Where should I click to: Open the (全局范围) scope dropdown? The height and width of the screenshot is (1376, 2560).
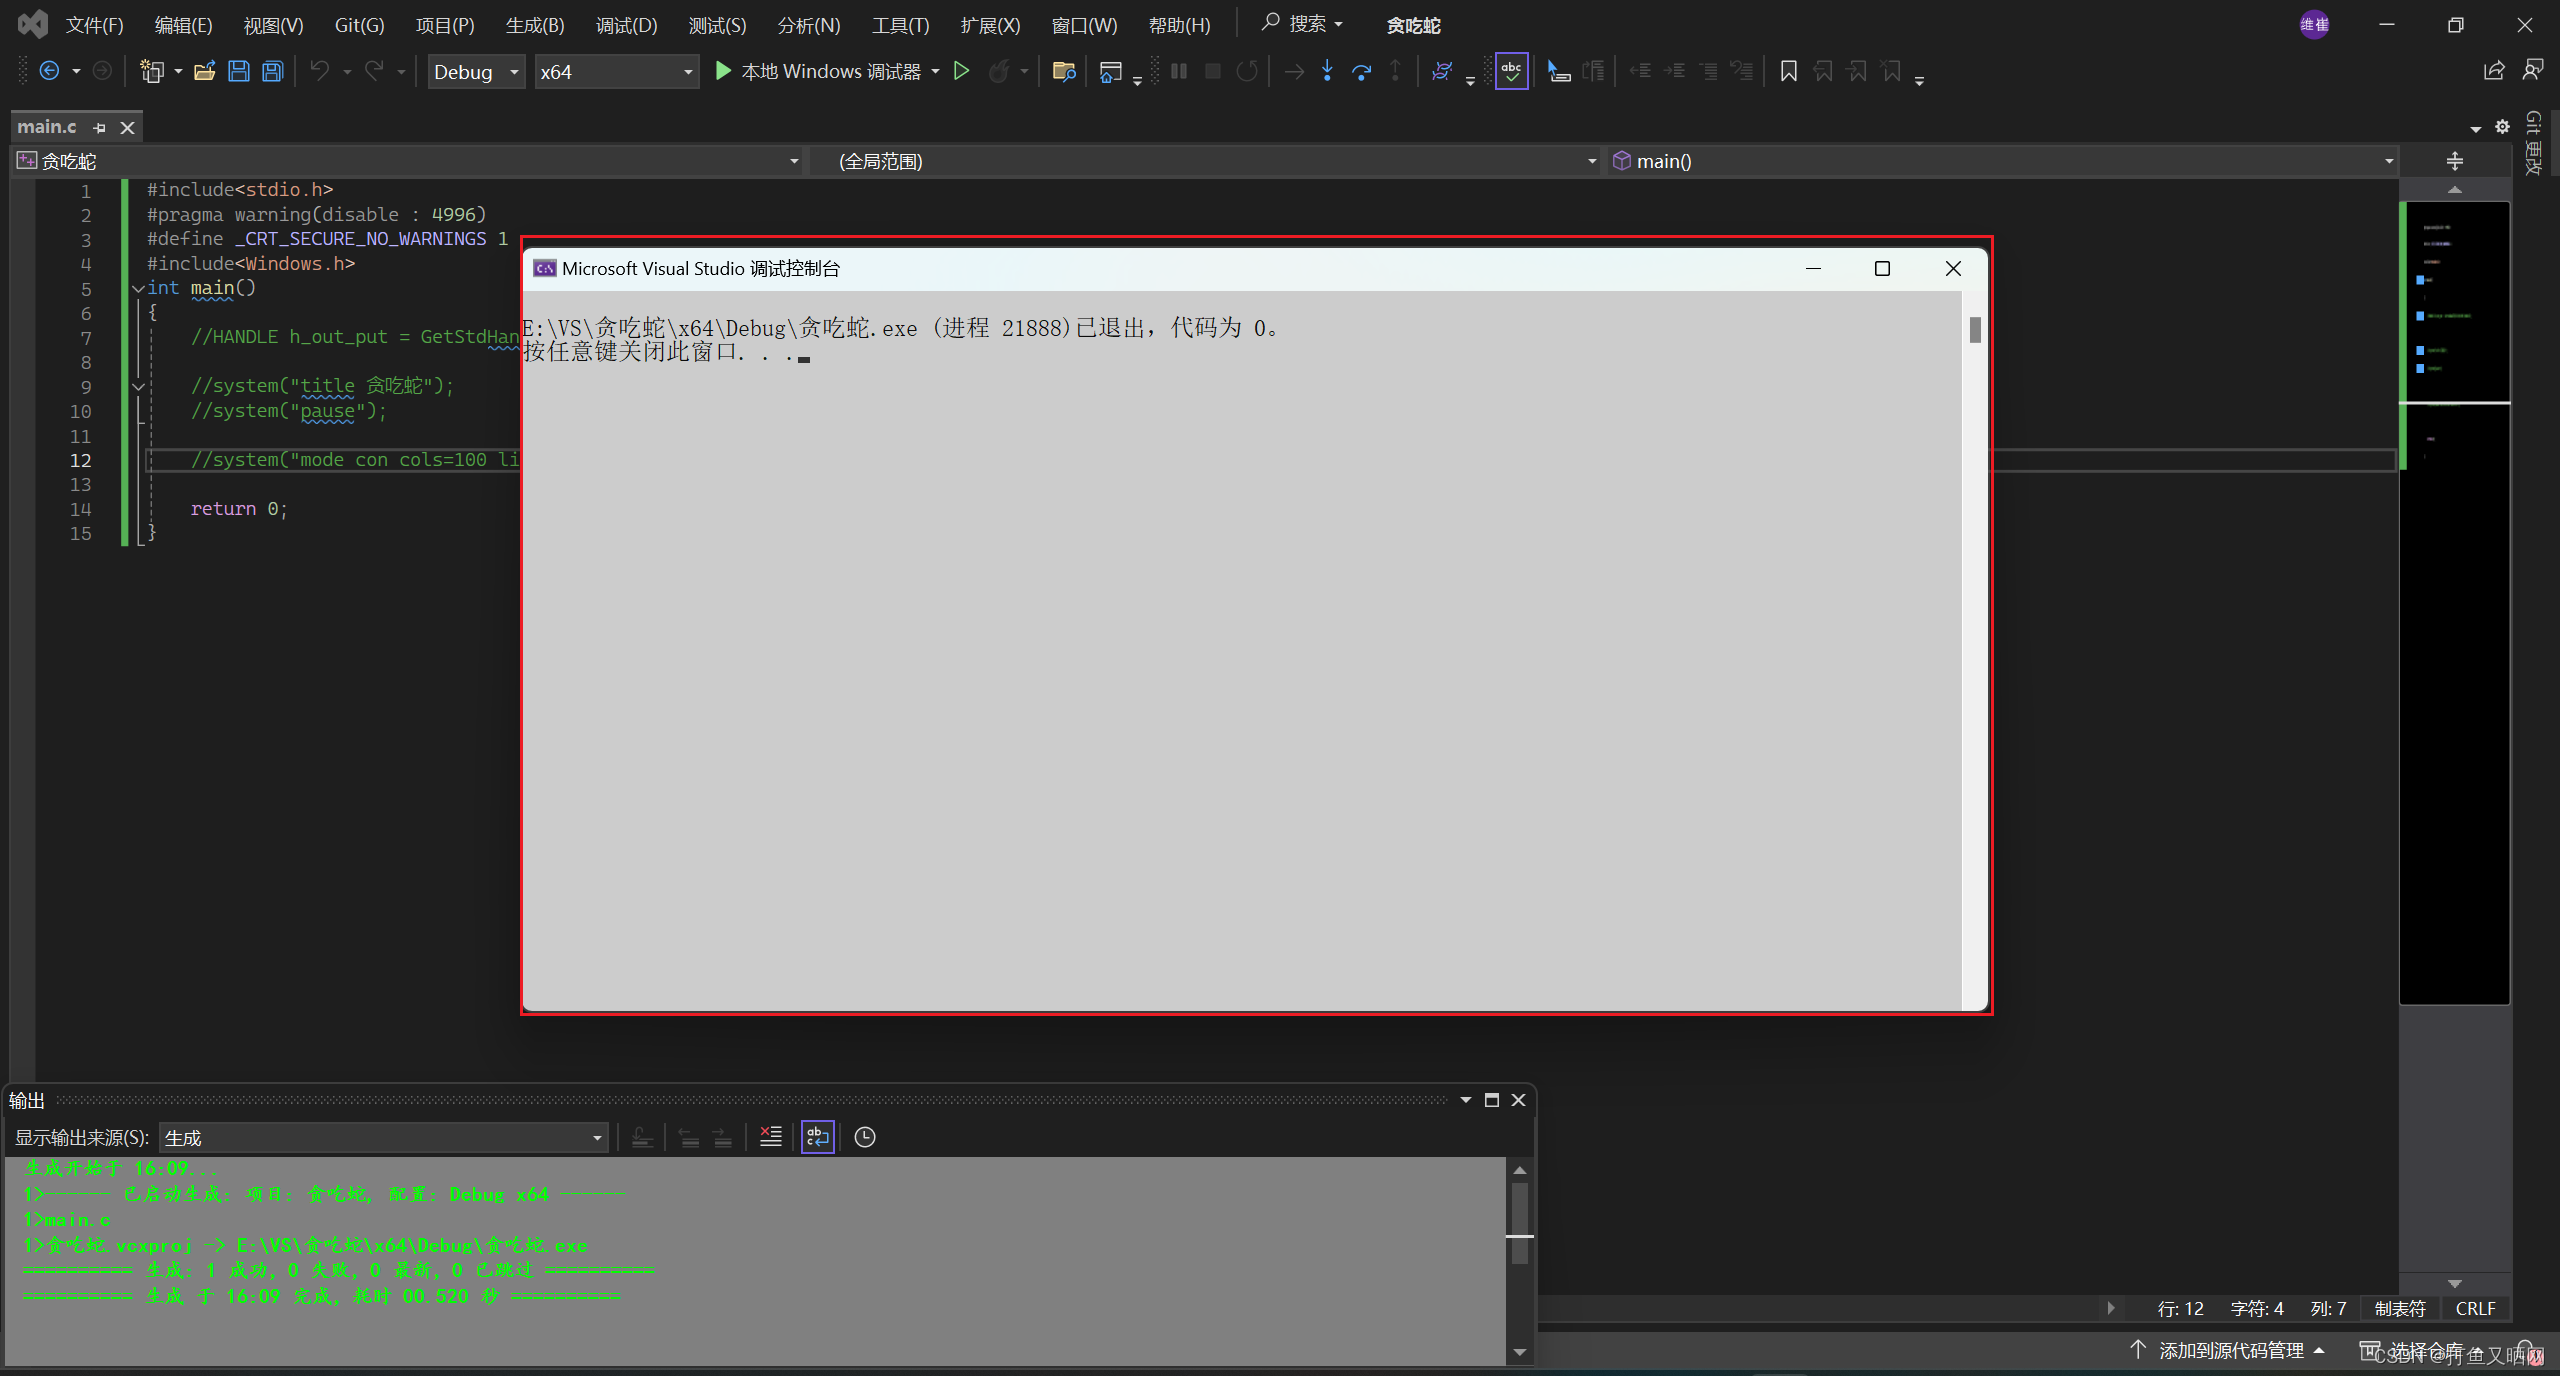pyautogui.click(x=1206, y=161)
